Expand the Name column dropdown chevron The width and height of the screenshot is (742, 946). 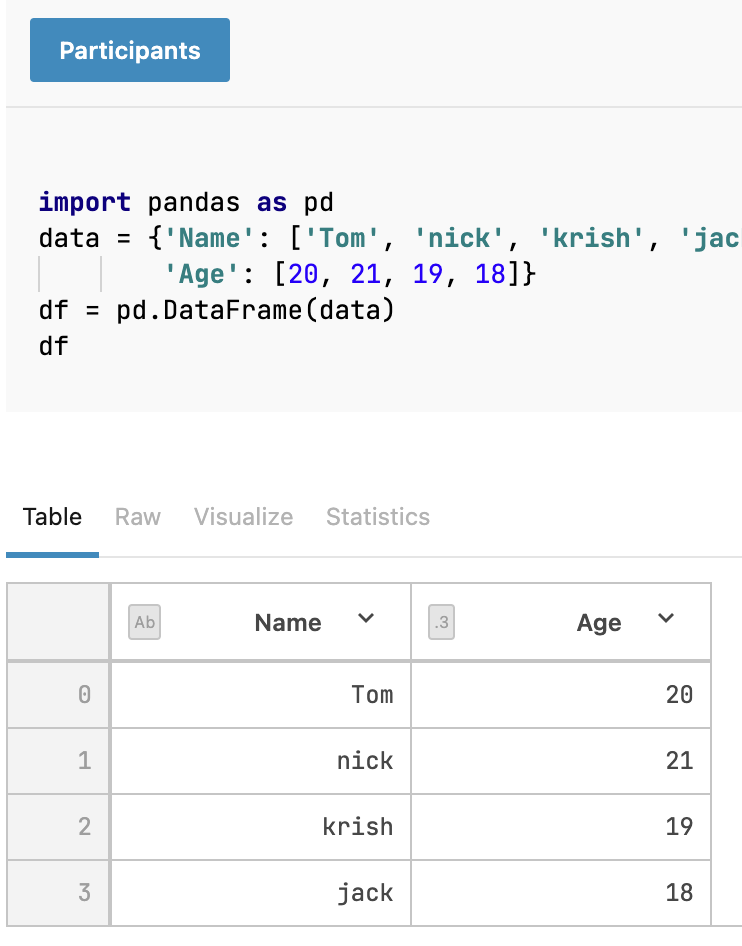pos(366,619)
